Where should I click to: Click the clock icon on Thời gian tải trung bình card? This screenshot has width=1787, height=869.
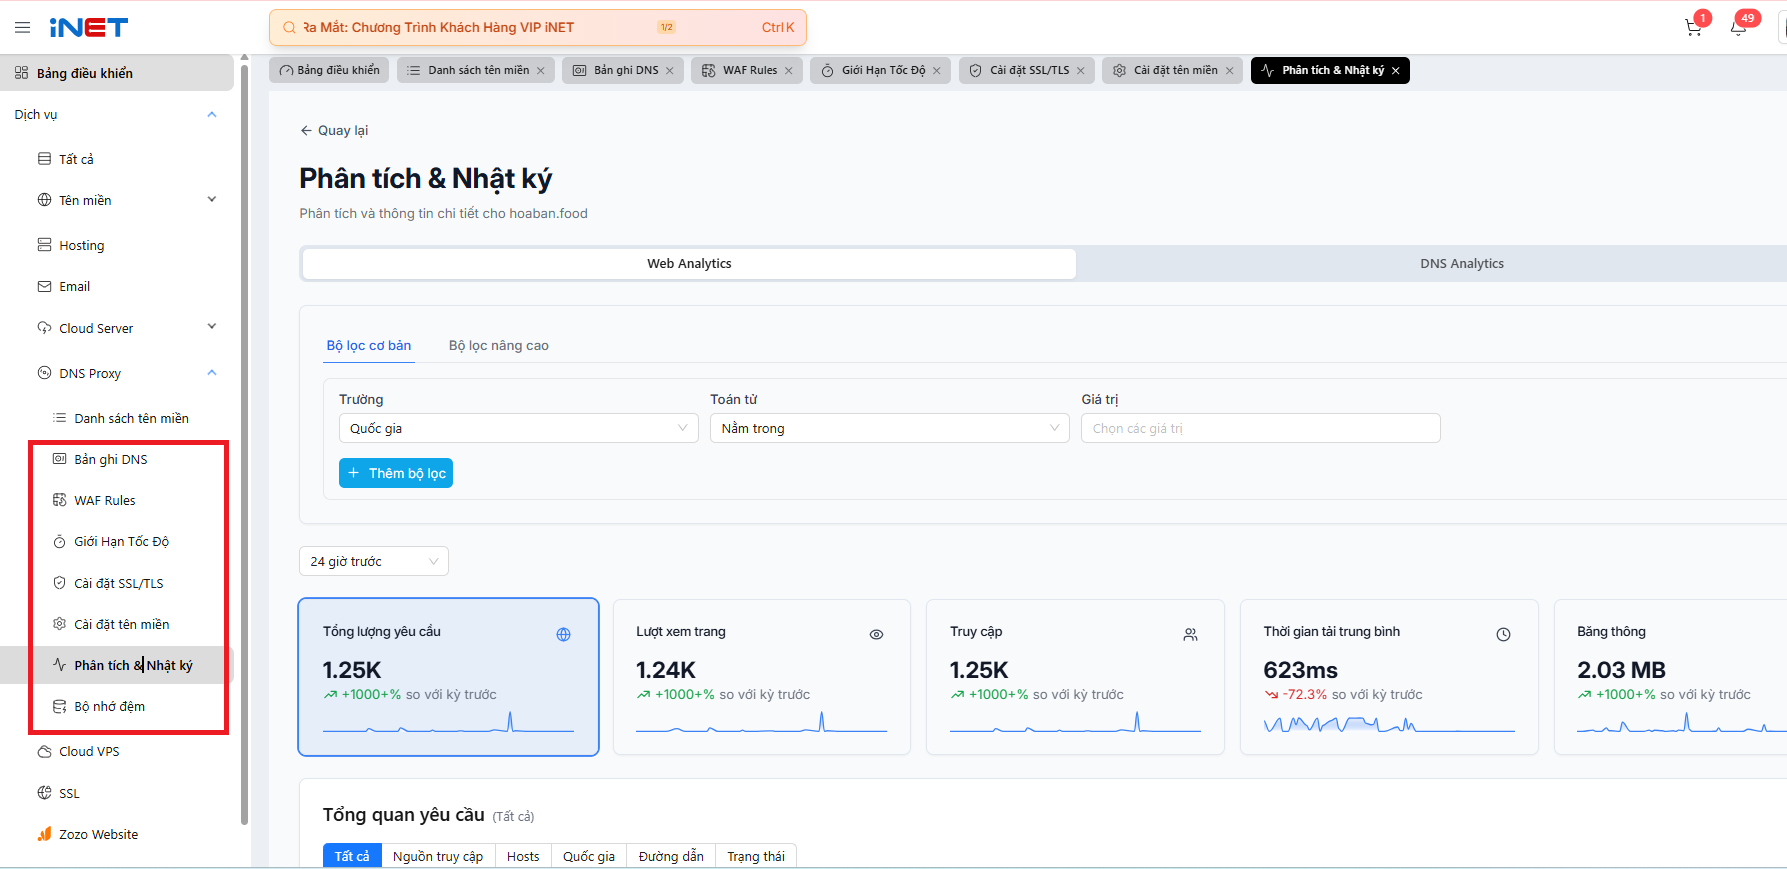click(x=1503, y=634)
